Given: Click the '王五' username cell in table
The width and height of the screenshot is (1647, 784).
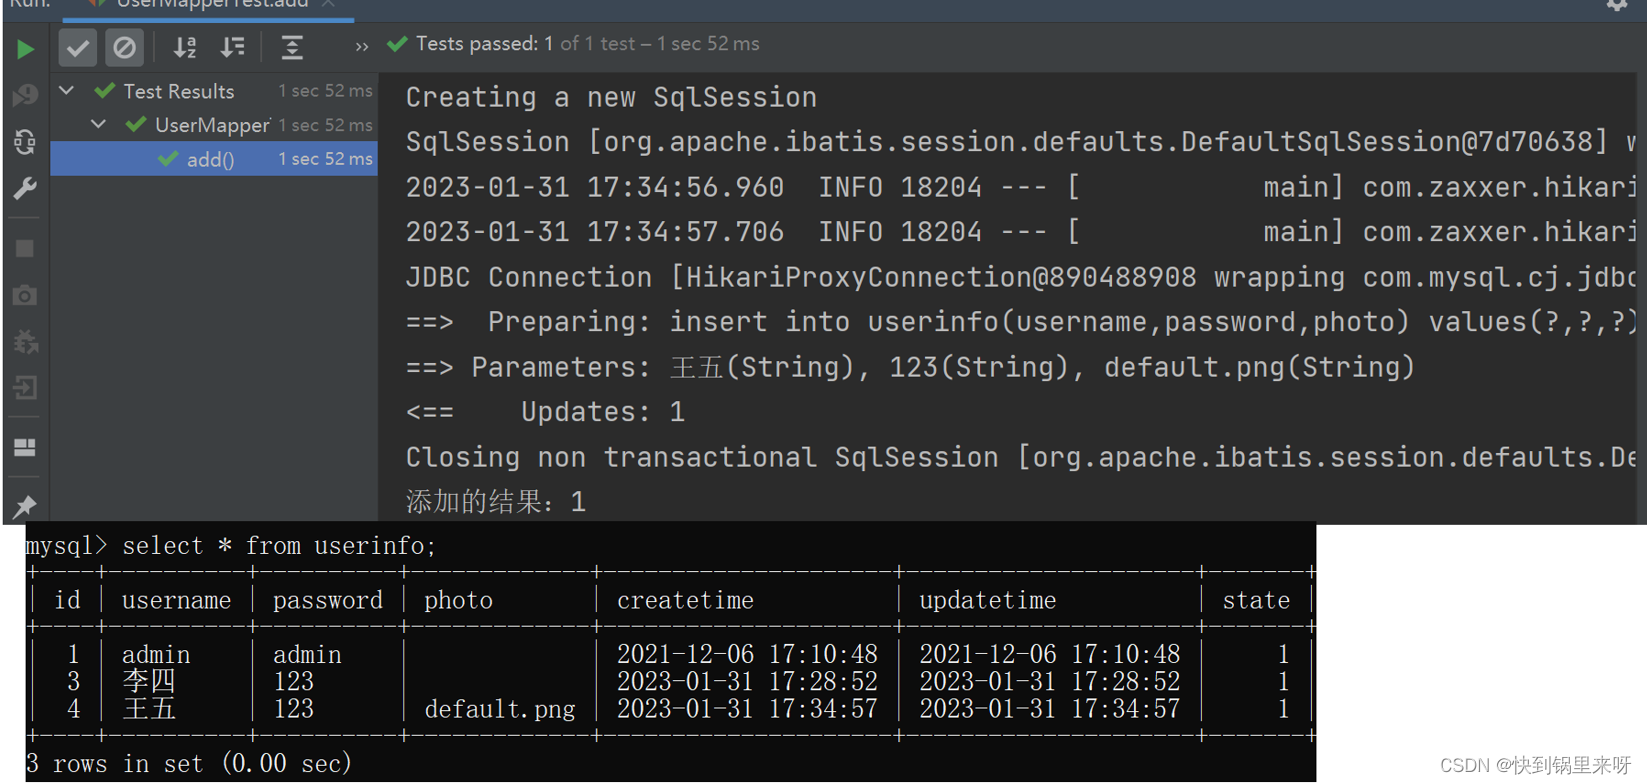Looking at the screenshot, I should (149, 709).
